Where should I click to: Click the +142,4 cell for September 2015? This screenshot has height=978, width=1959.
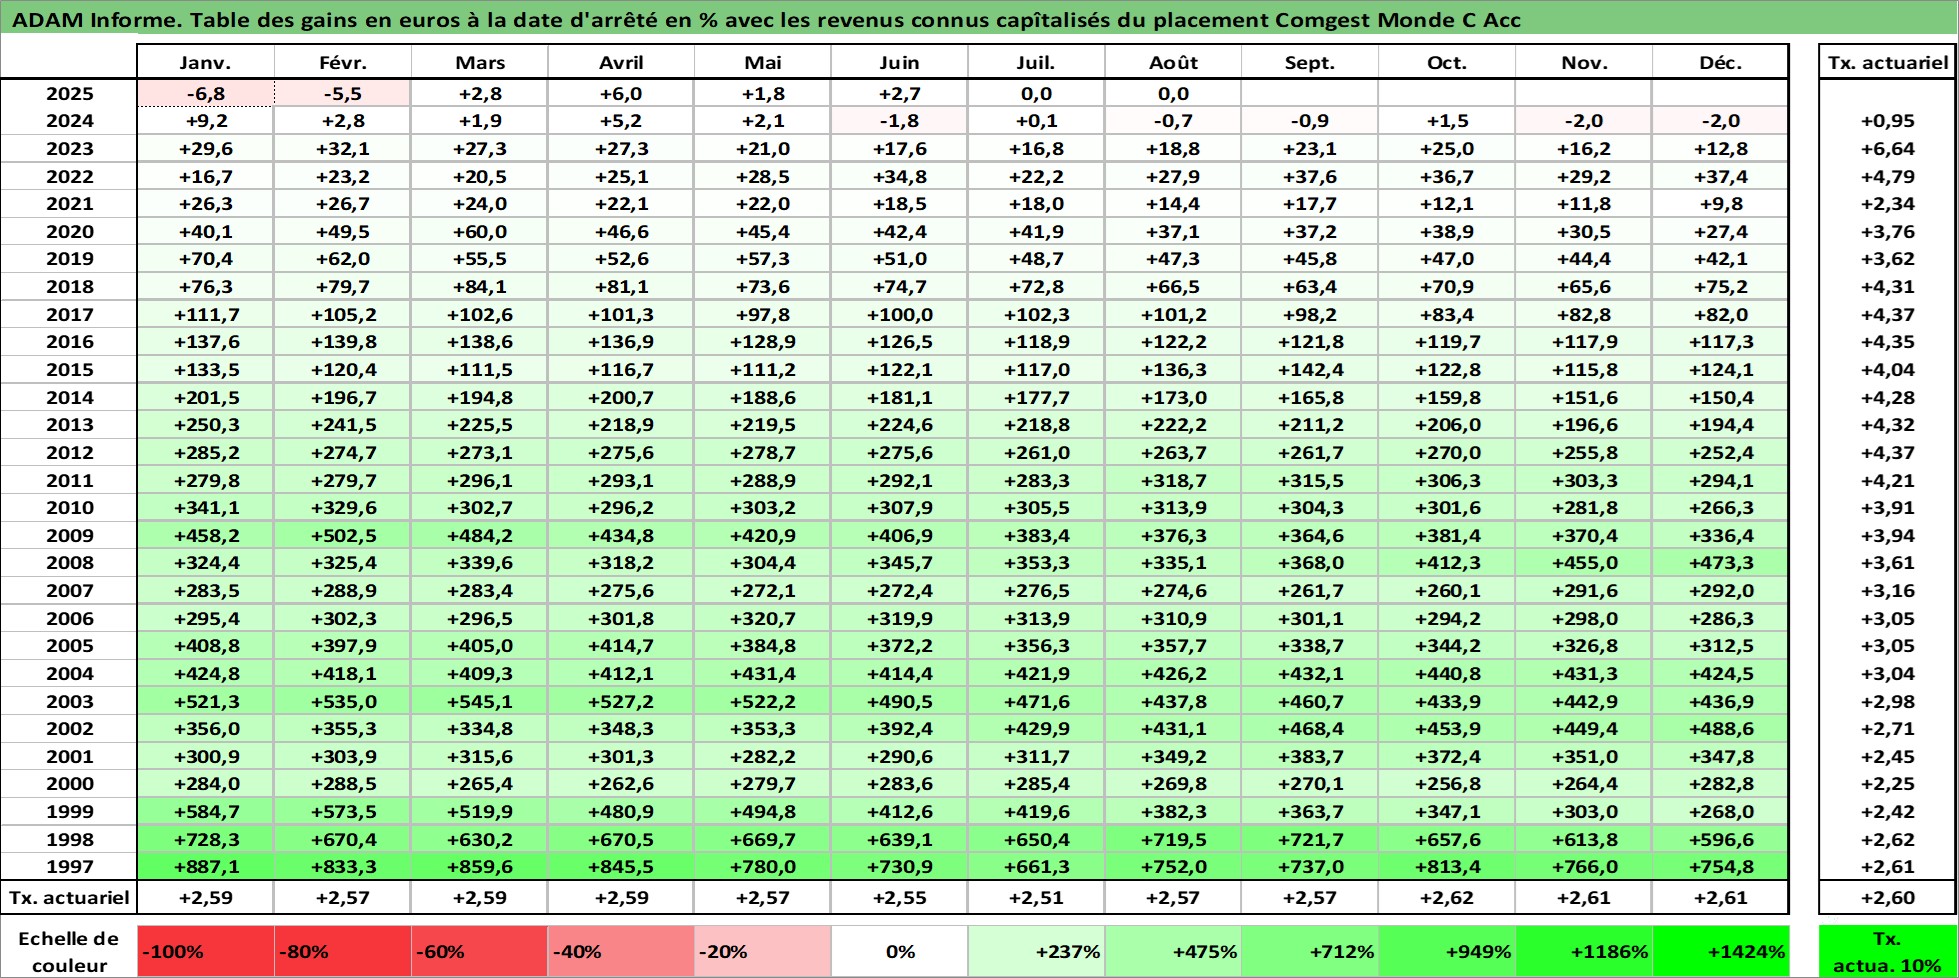tap(1310, 370)
